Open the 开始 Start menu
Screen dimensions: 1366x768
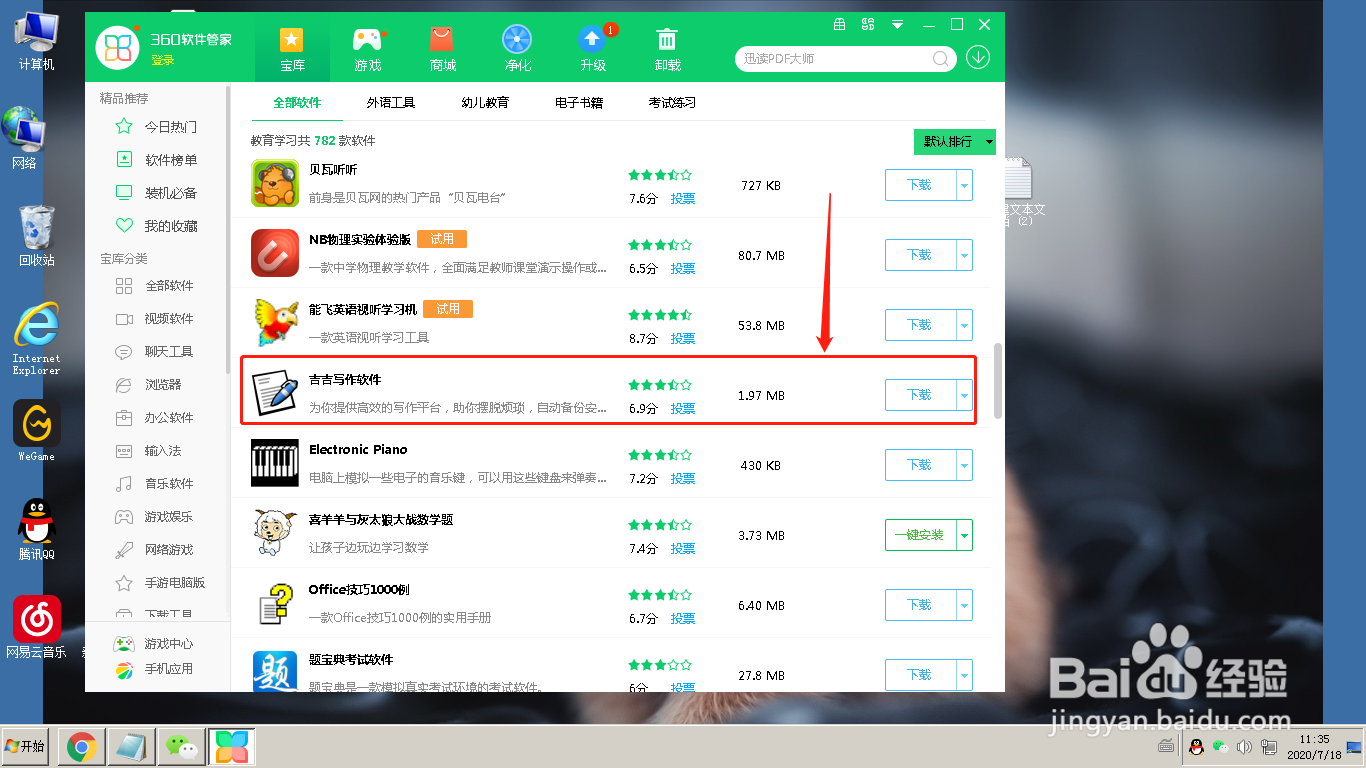(x=25, y=746)
